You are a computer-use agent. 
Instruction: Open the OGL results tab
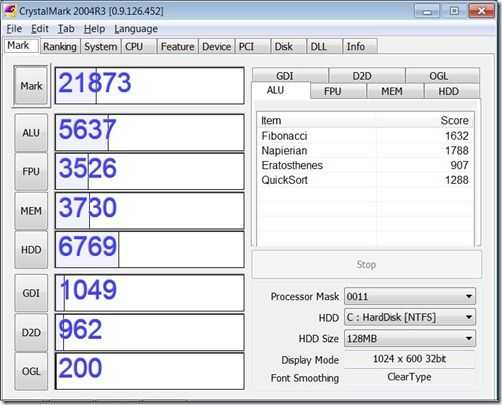point(443,76)
